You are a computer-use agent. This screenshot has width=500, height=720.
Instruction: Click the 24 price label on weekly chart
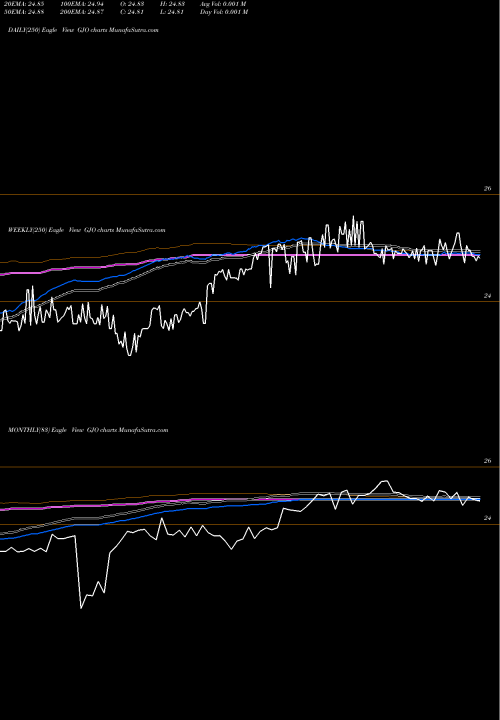pyautogui.click(x=488, y=296)
